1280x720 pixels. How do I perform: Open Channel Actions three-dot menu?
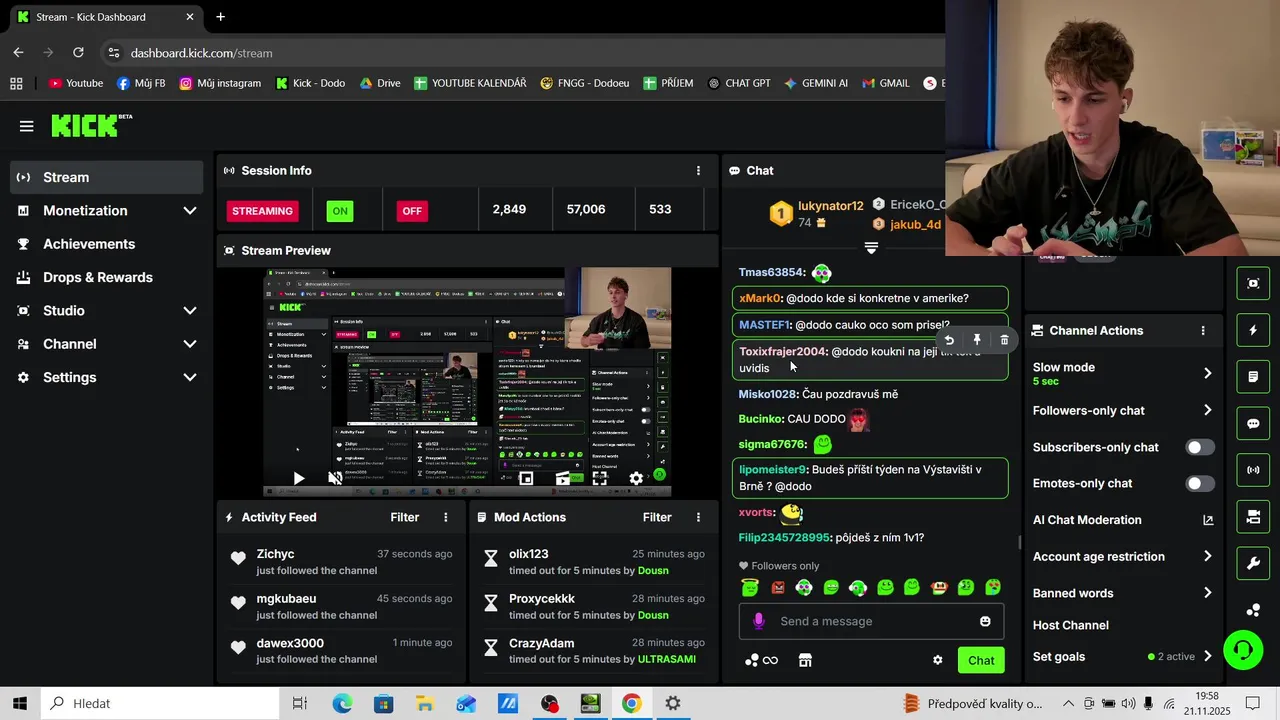coord(1203,331)
